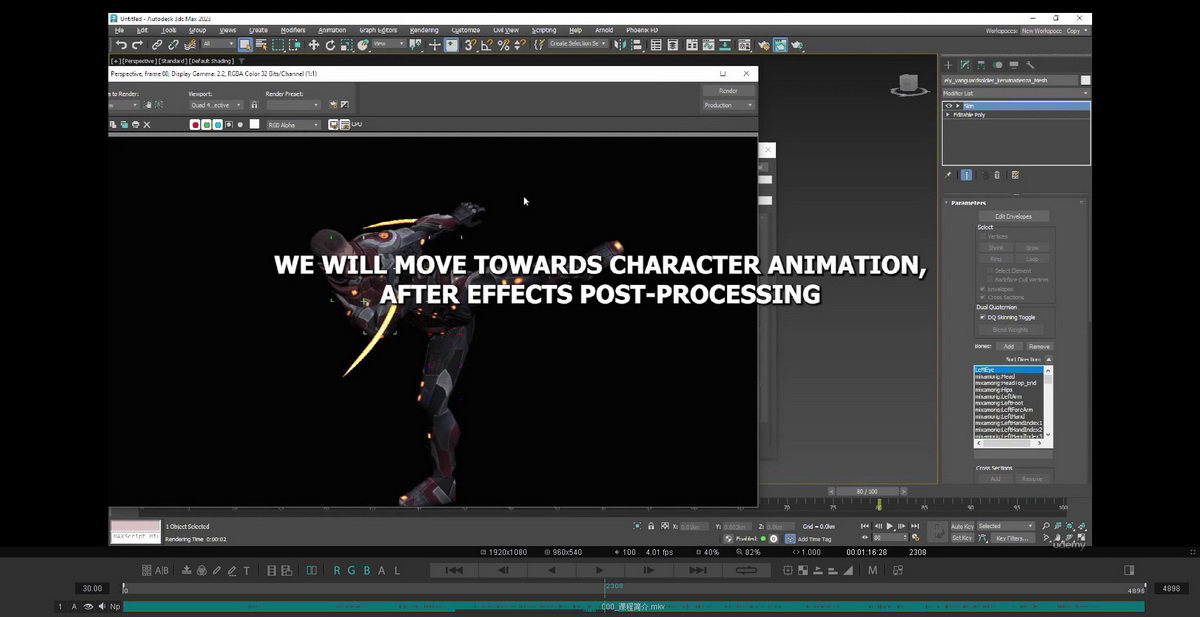This screenshot has width=1200, height=617.
Task: Click the Clear (X) icon in render window toolbar
Action: [x=147, y=125]
